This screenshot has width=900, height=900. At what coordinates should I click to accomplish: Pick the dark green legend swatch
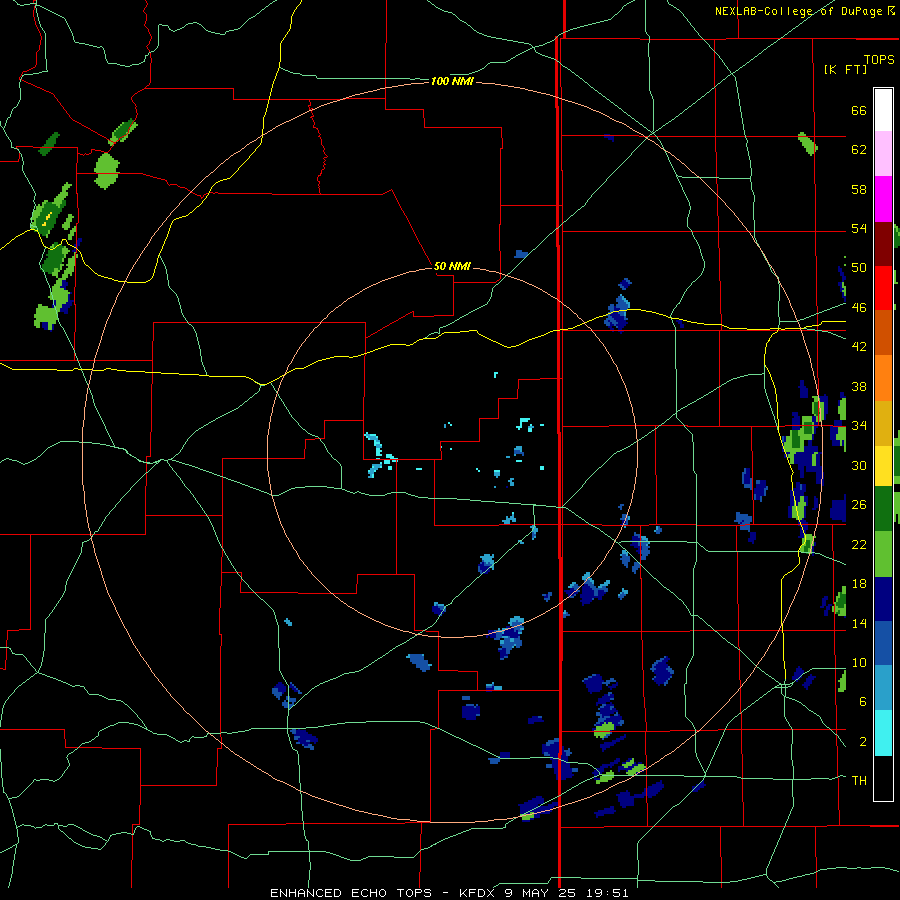click(x=883, y=508)
